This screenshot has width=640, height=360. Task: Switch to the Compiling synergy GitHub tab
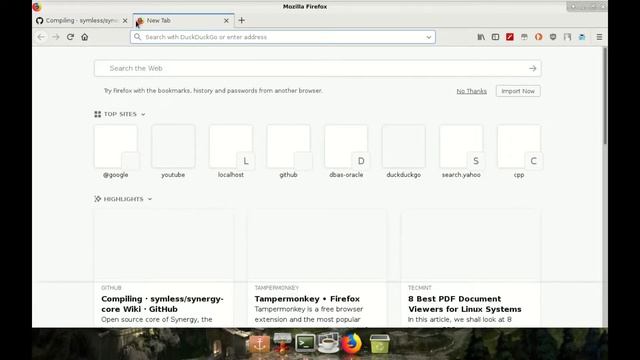(x=82, y=20)
